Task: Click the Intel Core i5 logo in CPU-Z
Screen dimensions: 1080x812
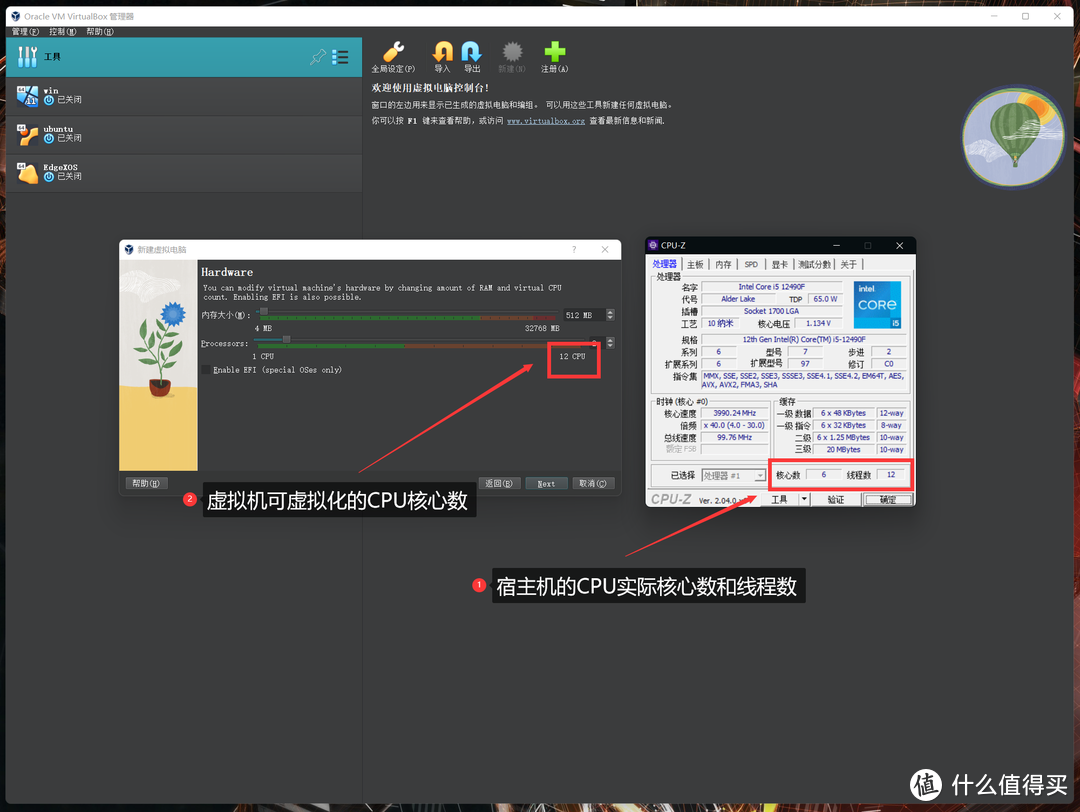Action: tap(877, 304)
